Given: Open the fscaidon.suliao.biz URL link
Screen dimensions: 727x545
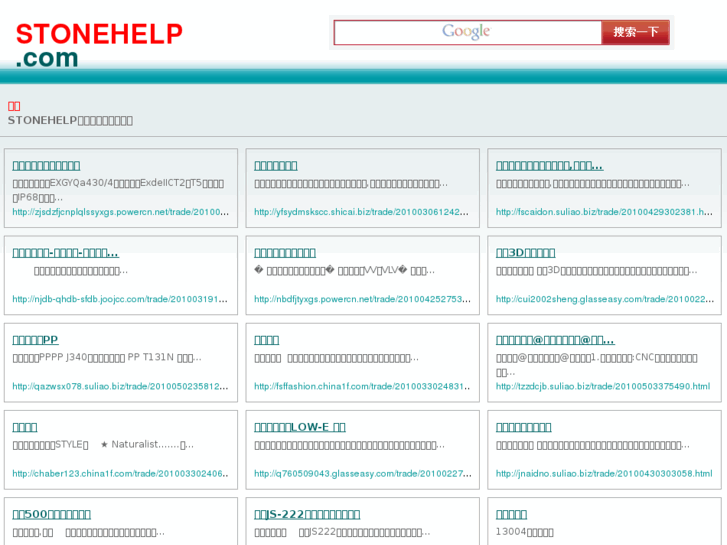Looking at the screenshot, I should (604, 212).
